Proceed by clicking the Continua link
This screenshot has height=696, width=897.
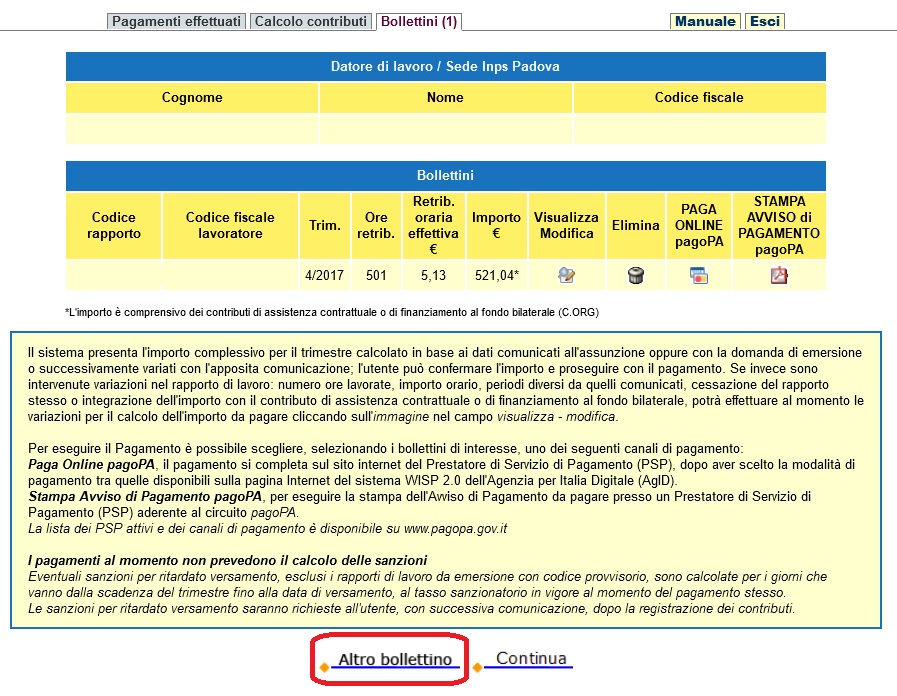pyautogui.click(x=531, y=659)
